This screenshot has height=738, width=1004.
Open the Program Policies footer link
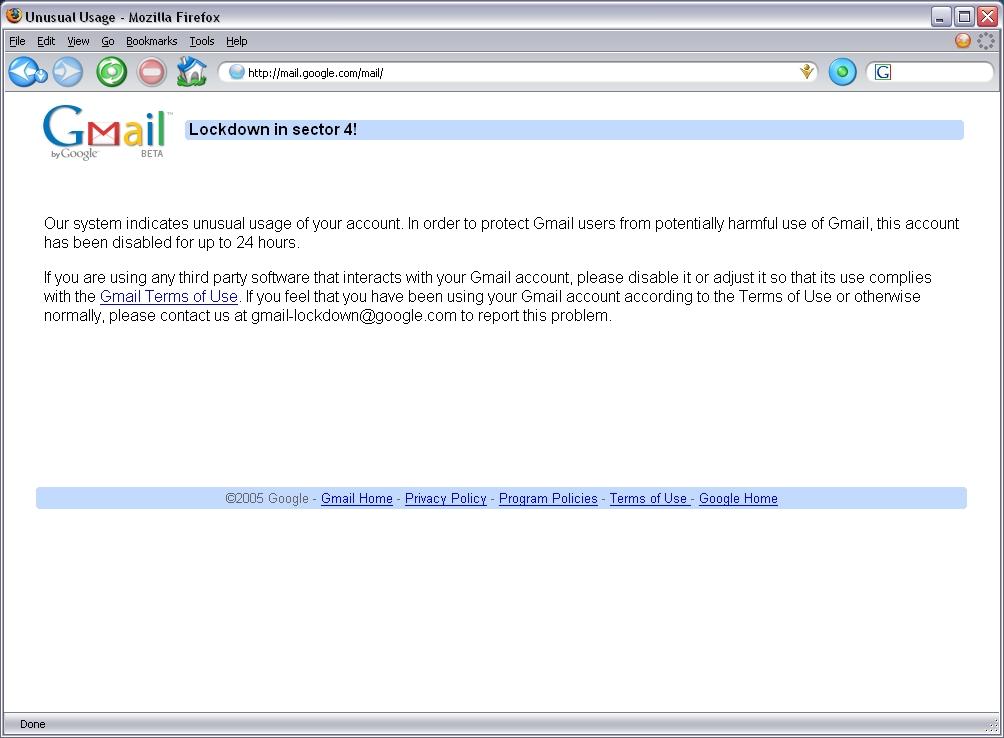coord(548,499)
